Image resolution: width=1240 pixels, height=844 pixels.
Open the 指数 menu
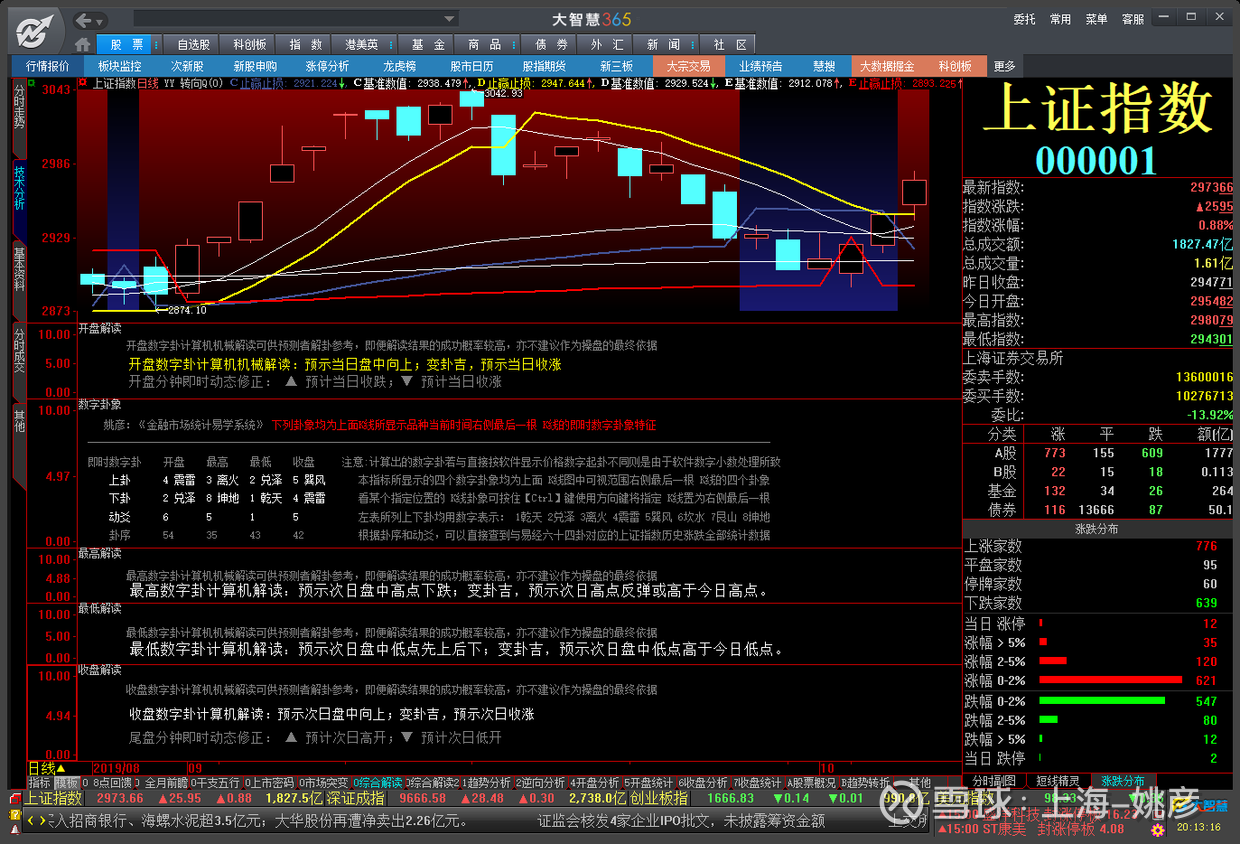[x=305, y=45]
